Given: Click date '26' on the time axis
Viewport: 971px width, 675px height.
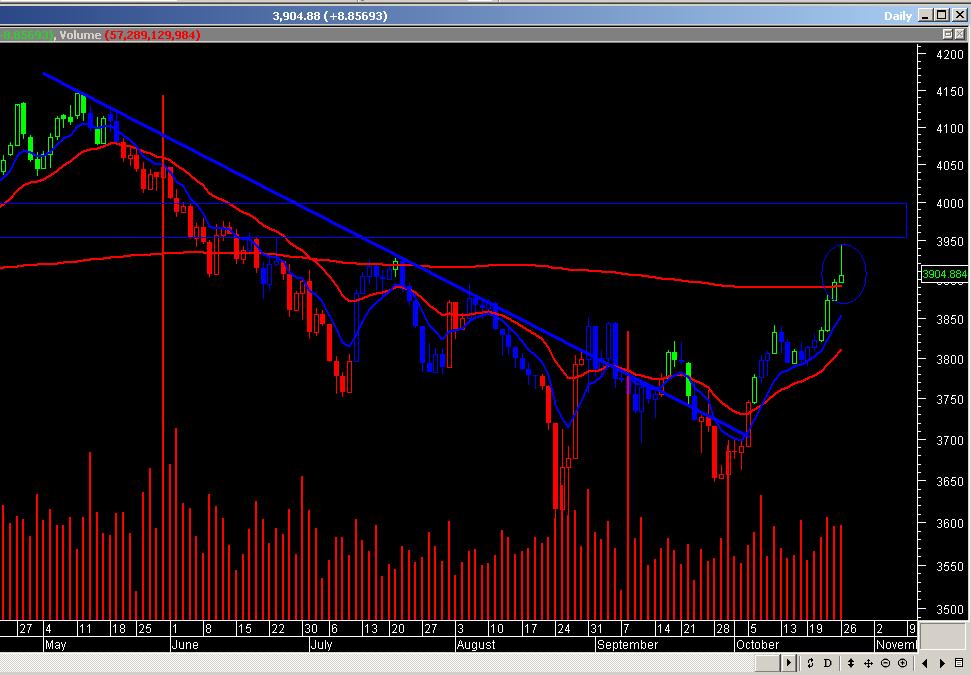Looking at the screenshot, I should point(849,629).
